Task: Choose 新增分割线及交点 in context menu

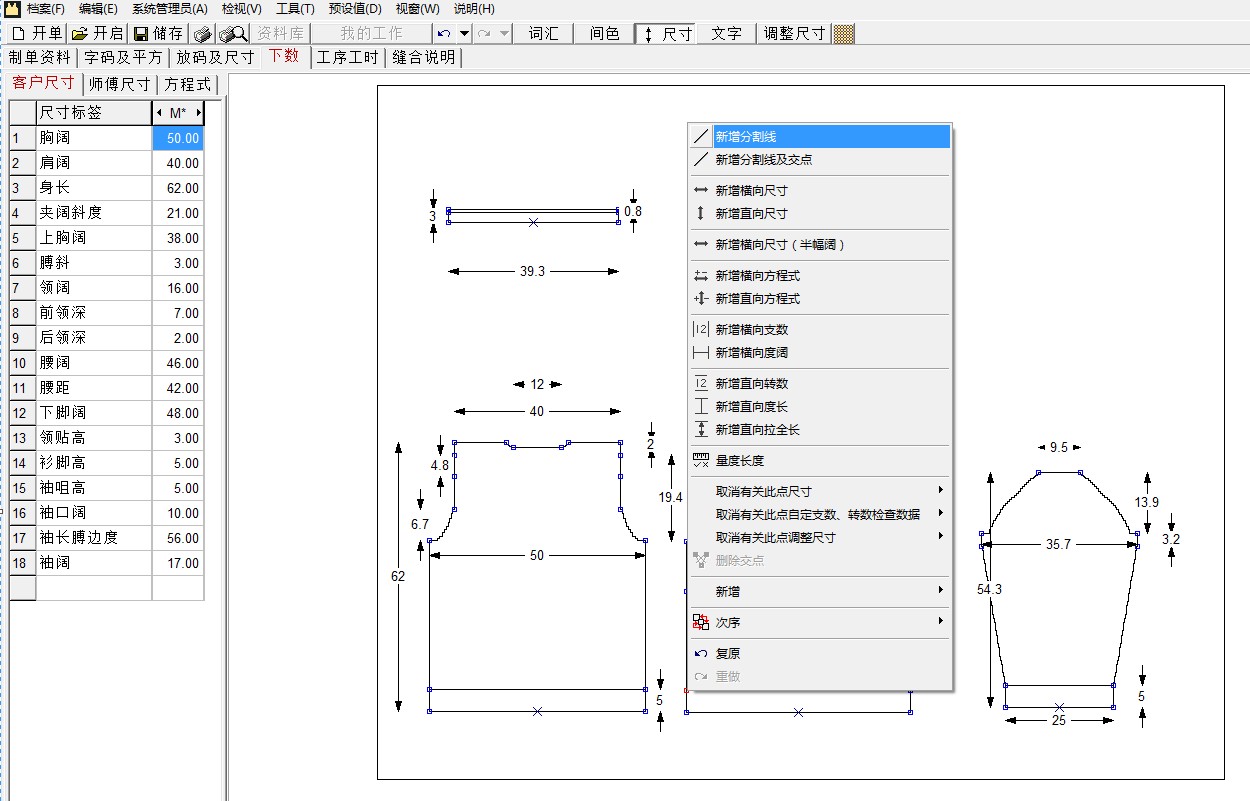Action: 820,159
